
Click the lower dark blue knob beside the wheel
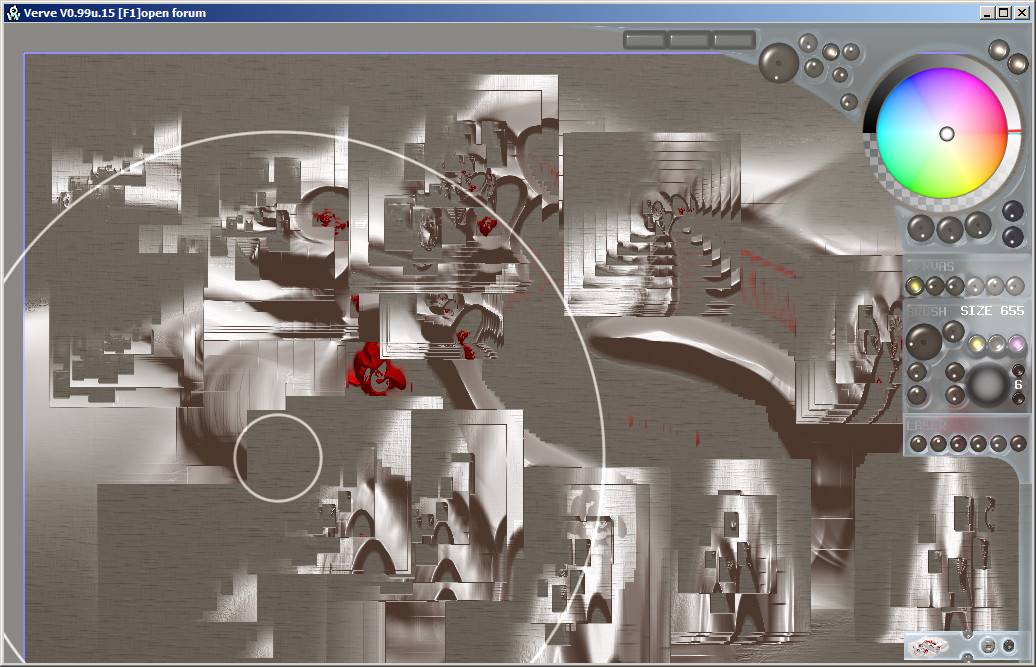pyautogui.click(x=1013, y=236)
